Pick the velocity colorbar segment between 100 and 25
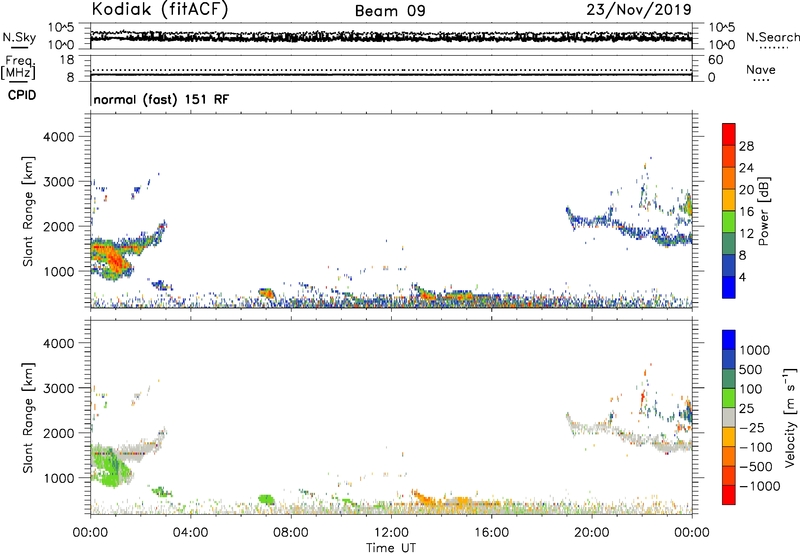The image size is (800, 554). click(729, 398)
